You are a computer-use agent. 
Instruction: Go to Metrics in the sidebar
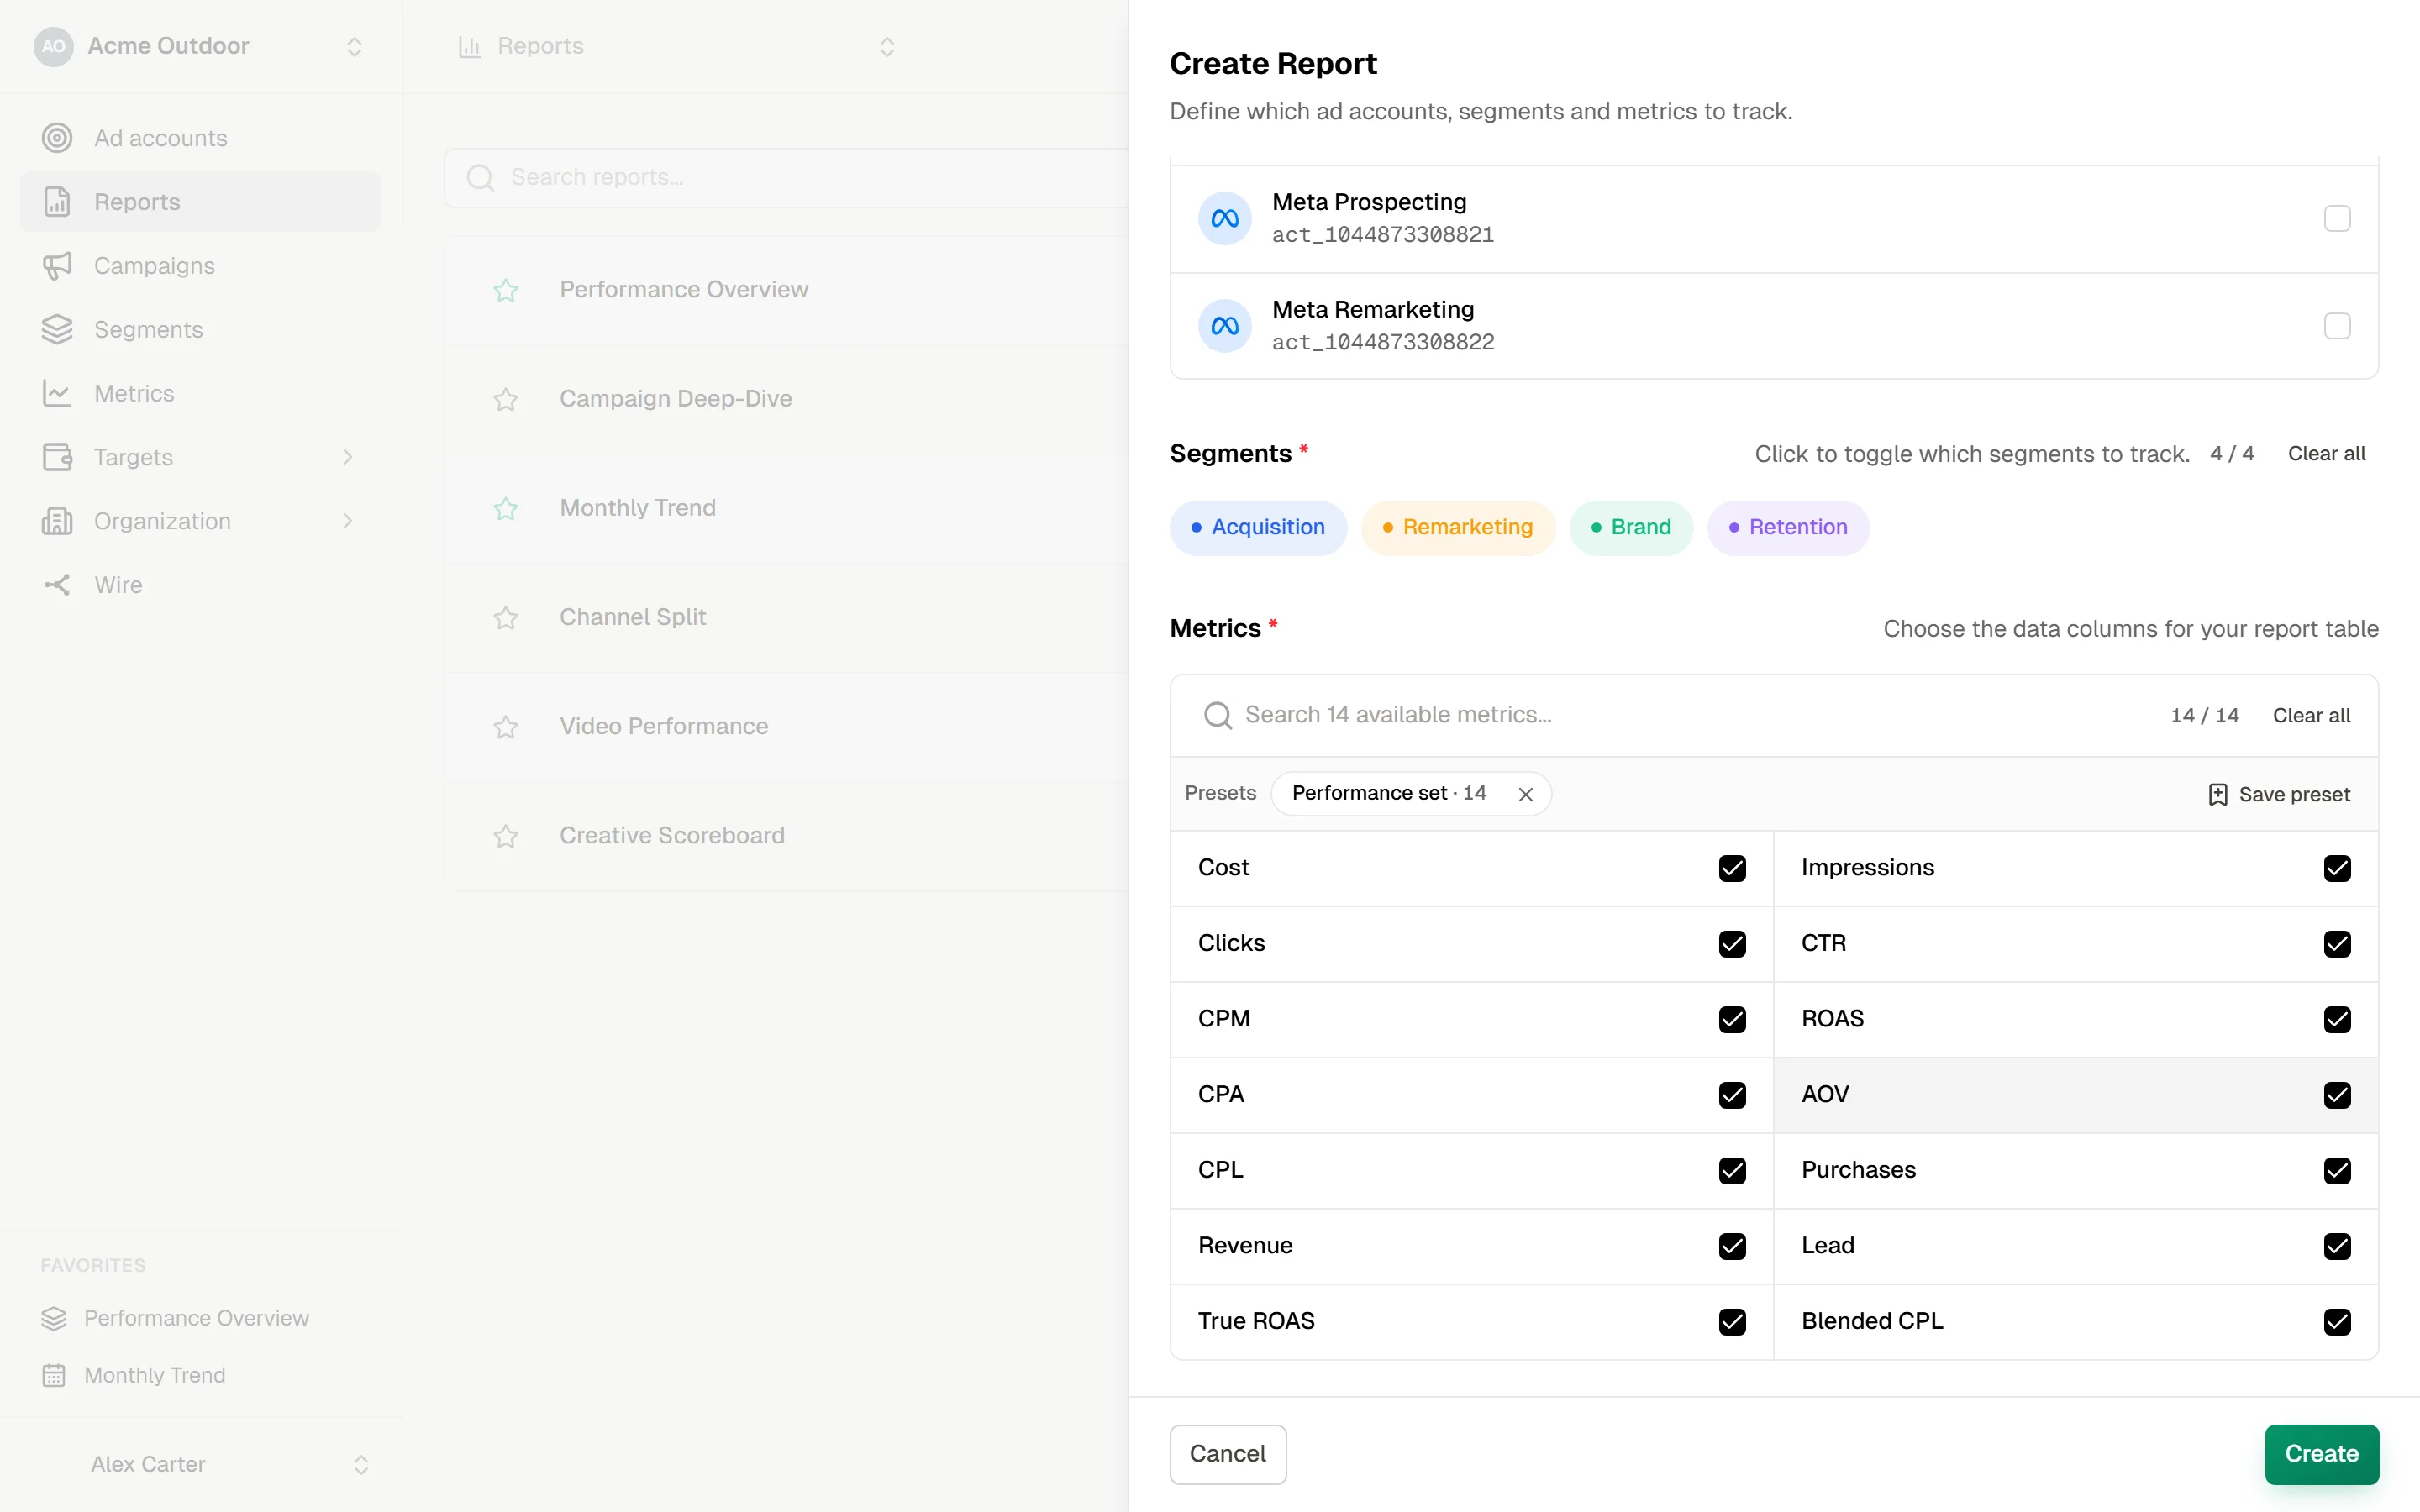pyautogui.click(x=200, y=393)
